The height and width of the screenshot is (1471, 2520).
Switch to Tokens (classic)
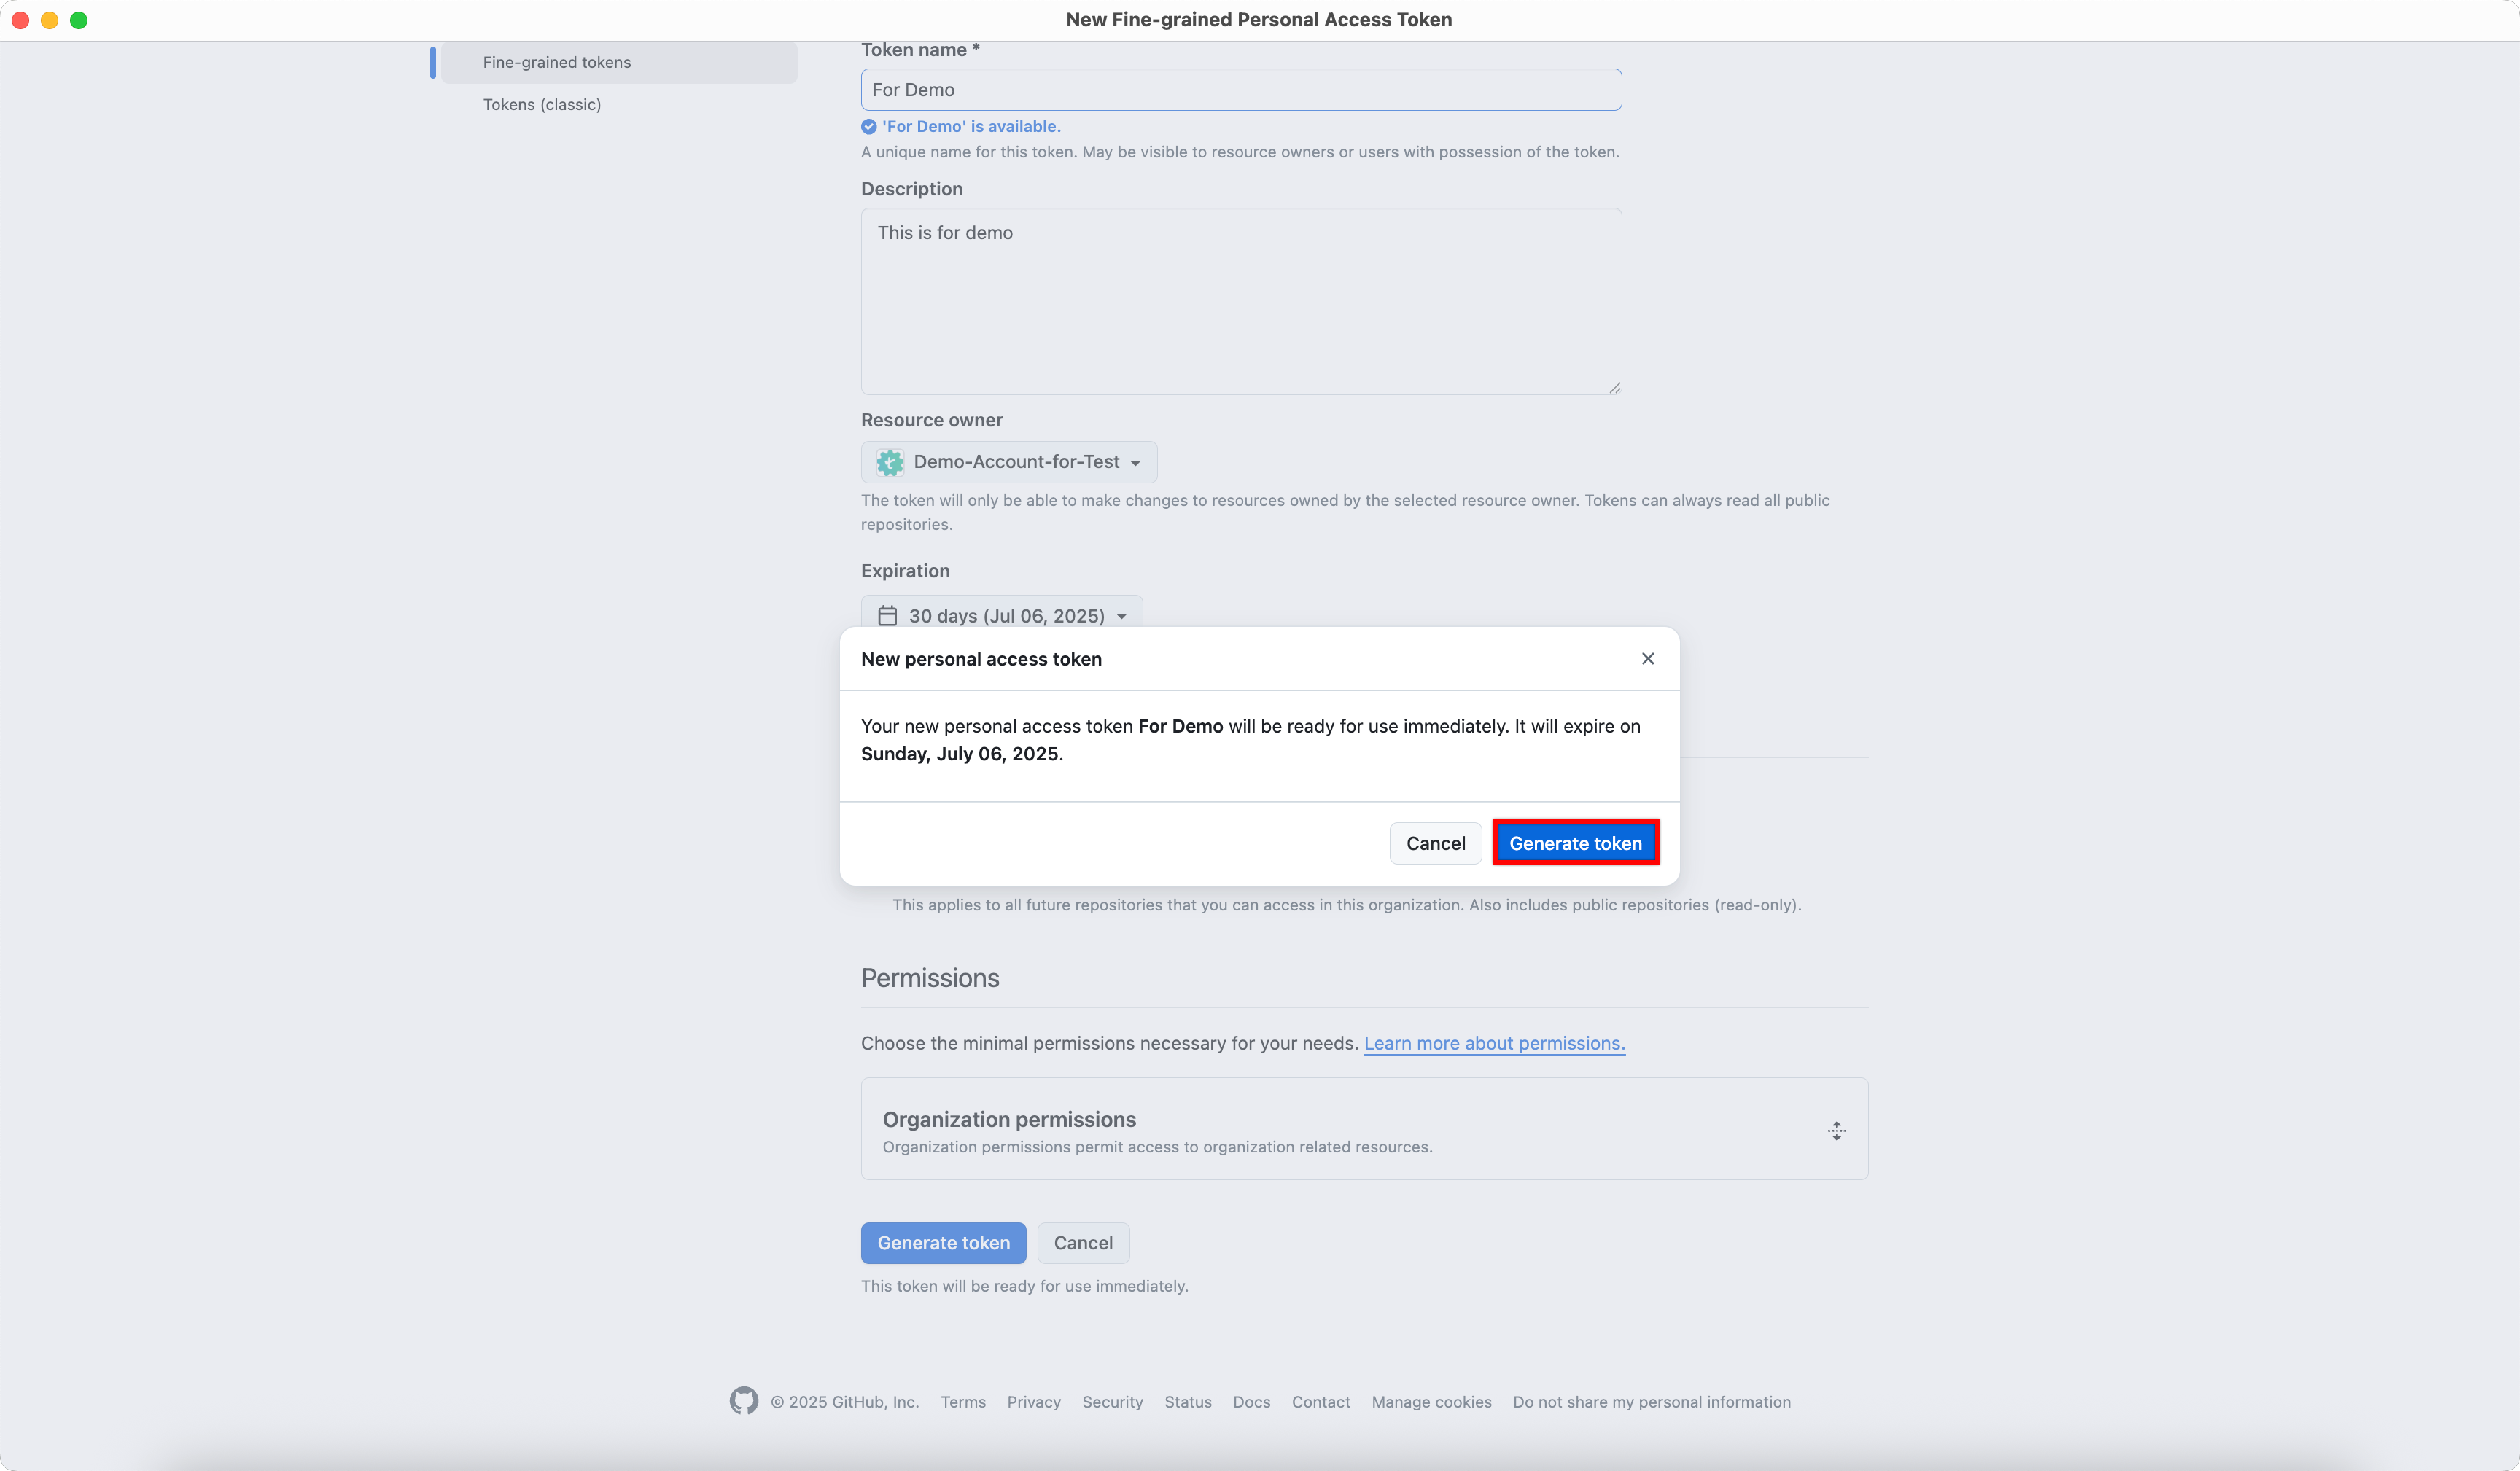click(x=542, y=104)
